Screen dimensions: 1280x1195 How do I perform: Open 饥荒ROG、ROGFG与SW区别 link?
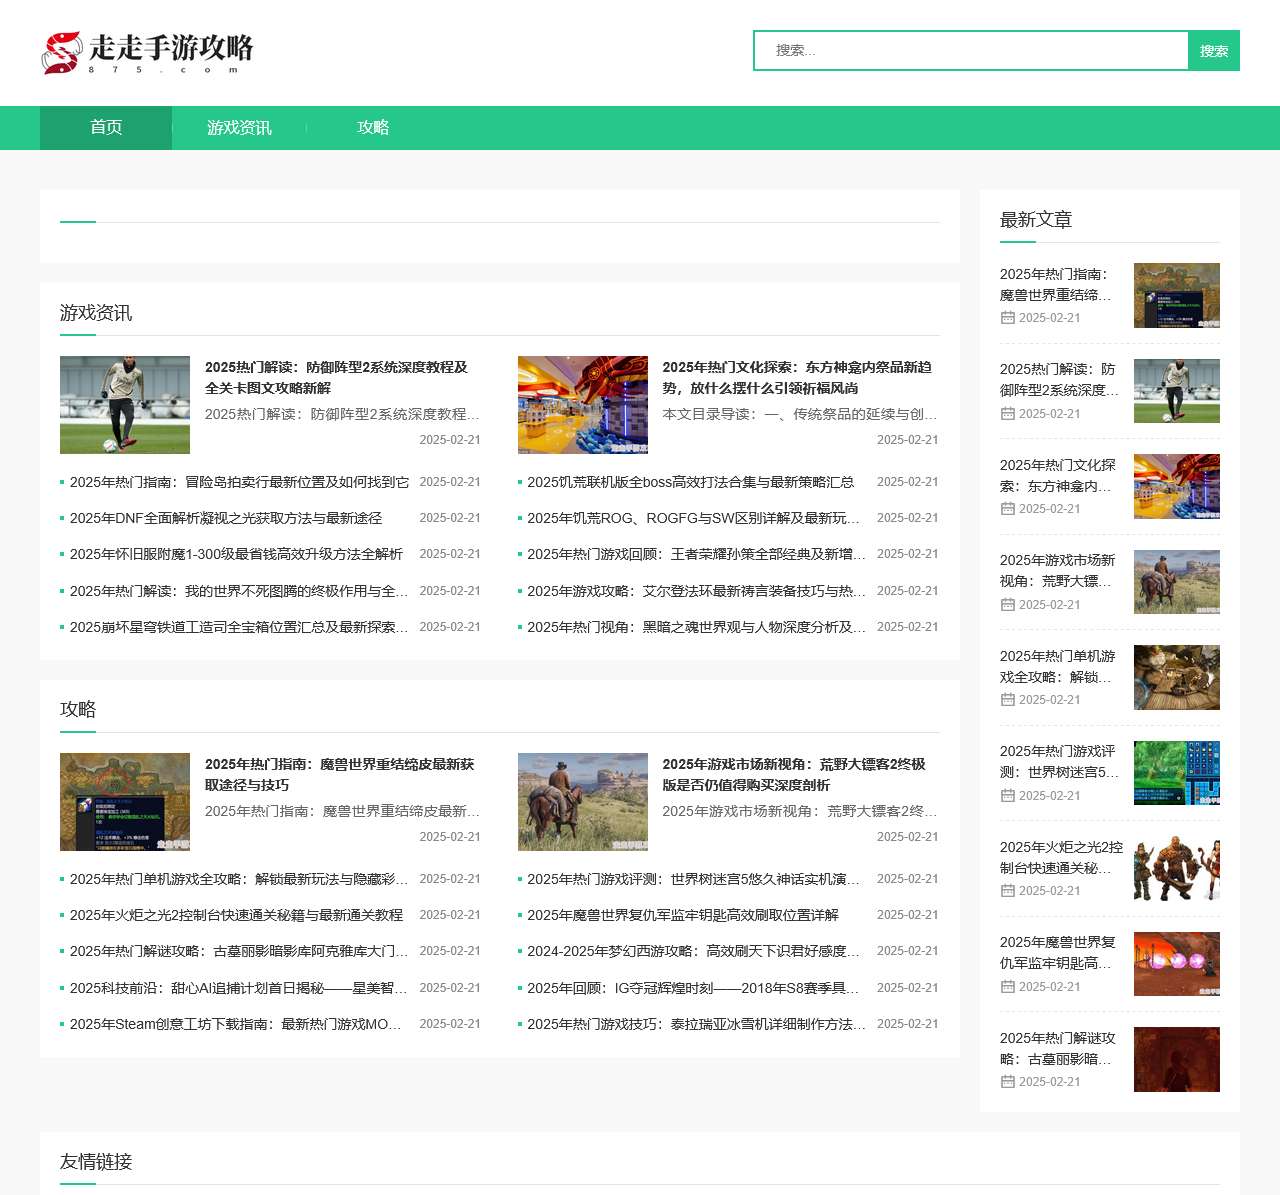click(694, 518)
